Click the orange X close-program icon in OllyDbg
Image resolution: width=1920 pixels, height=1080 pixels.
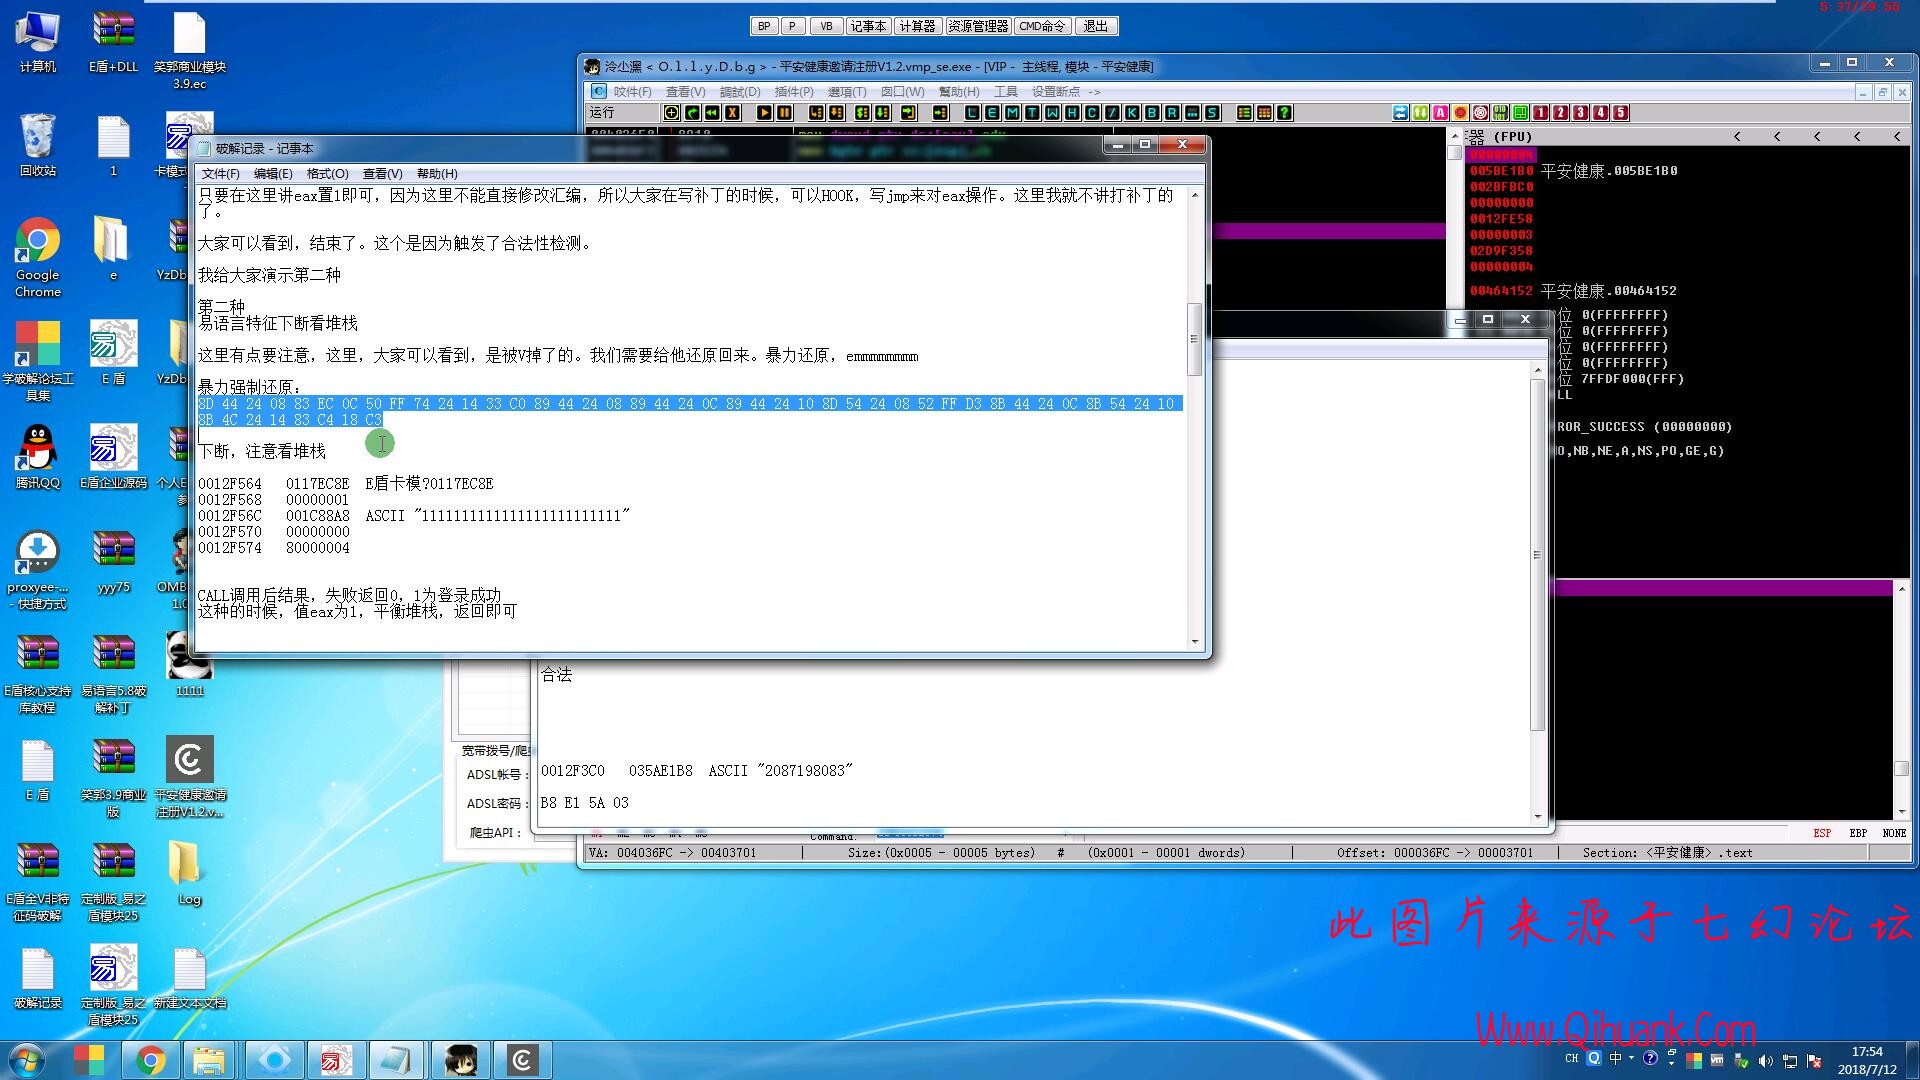732,112
